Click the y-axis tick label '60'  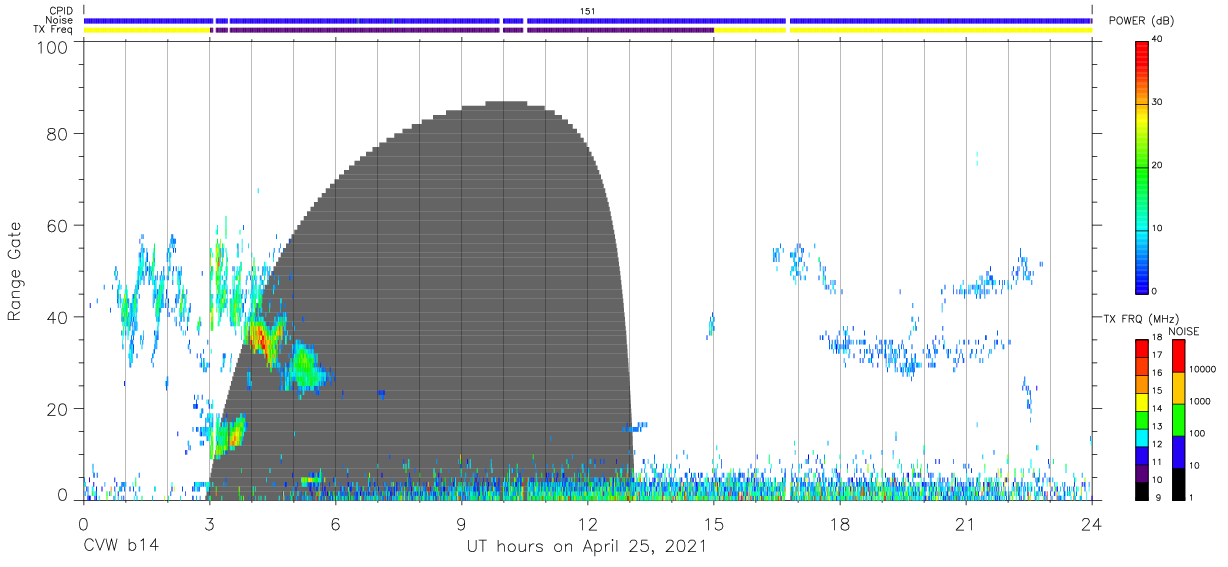[57, 225]
